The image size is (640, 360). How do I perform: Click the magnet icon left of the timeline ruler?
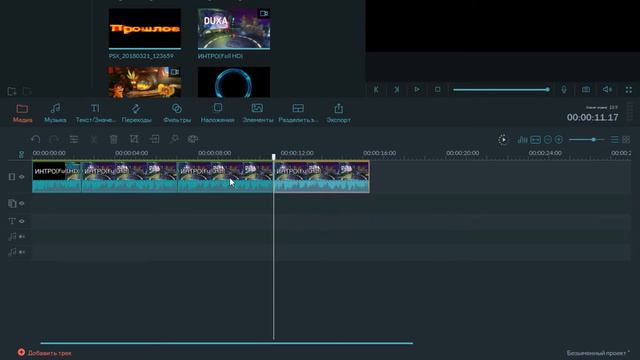tap(21, 154)
